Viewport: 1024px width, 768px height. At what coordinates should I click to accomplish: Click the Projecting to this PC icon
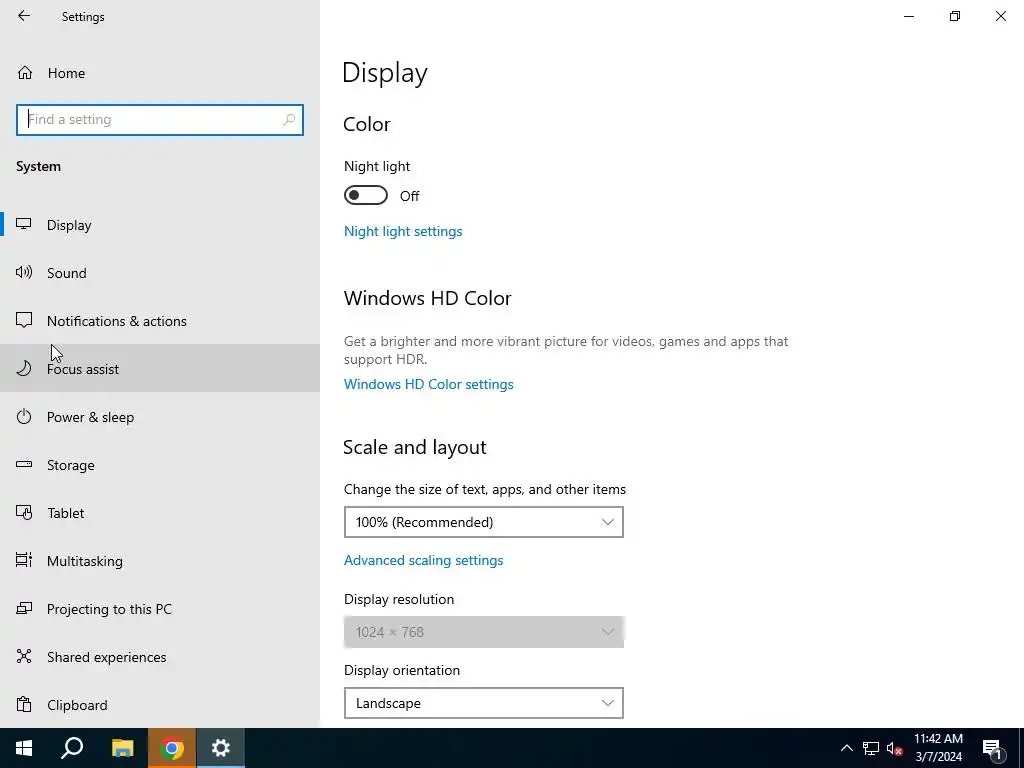pyautogui.click(x=24, y=609)
